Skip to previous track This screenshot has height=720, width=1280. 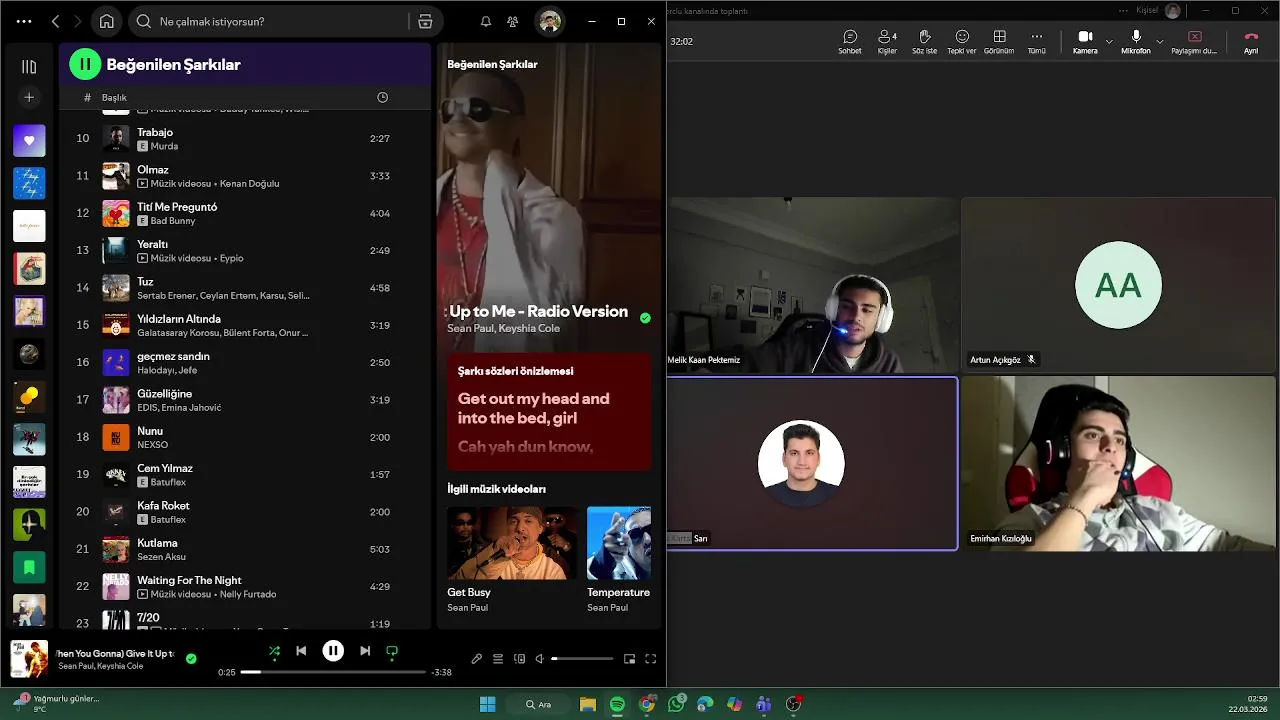(x=301, y=651)
